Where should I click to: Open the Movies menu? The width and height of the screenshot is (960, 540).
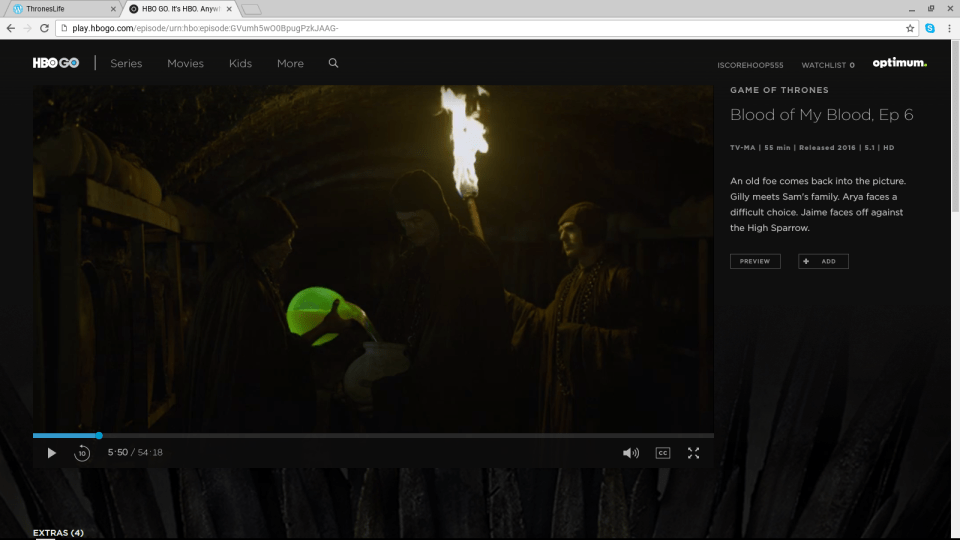(185, 63)
